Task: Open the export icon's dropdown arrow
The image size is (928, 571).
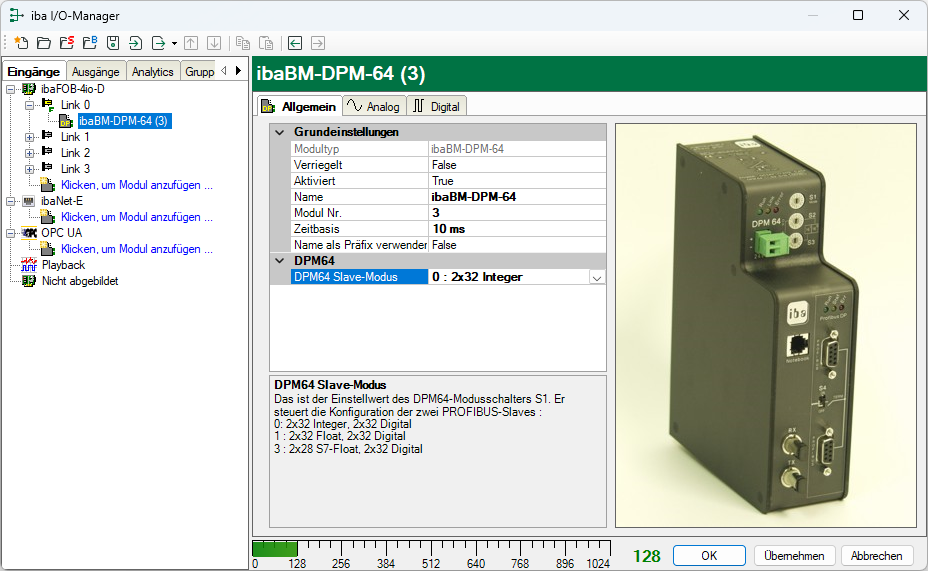Action: [x=174, y=43]
